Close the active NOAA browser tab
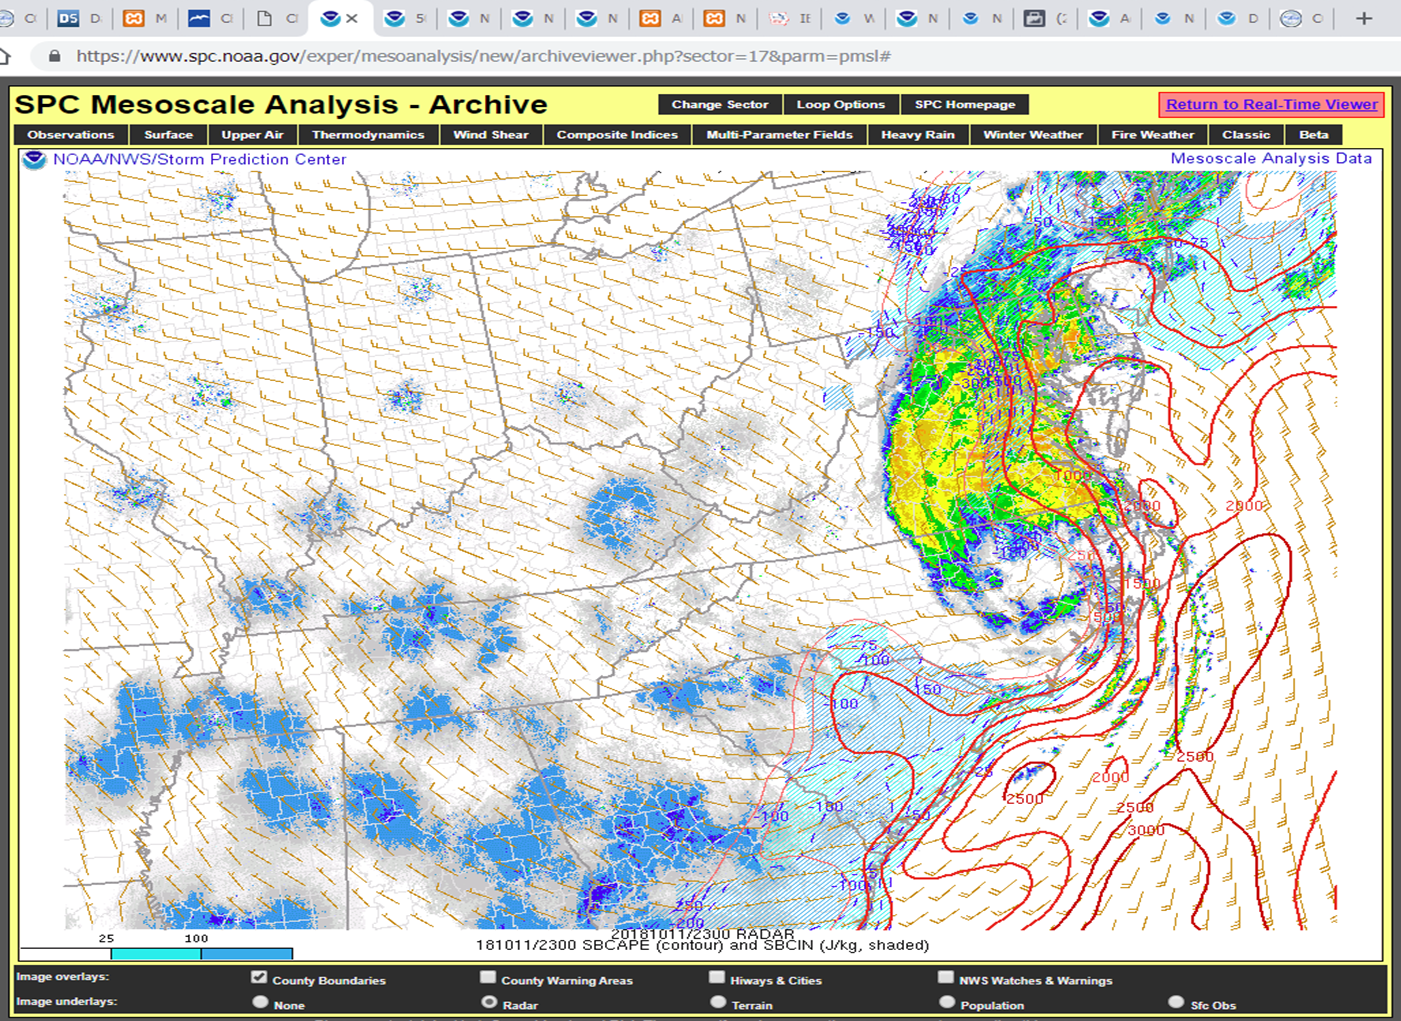The width and height of the screenshot is (1401, 1021). click(352, 18)
